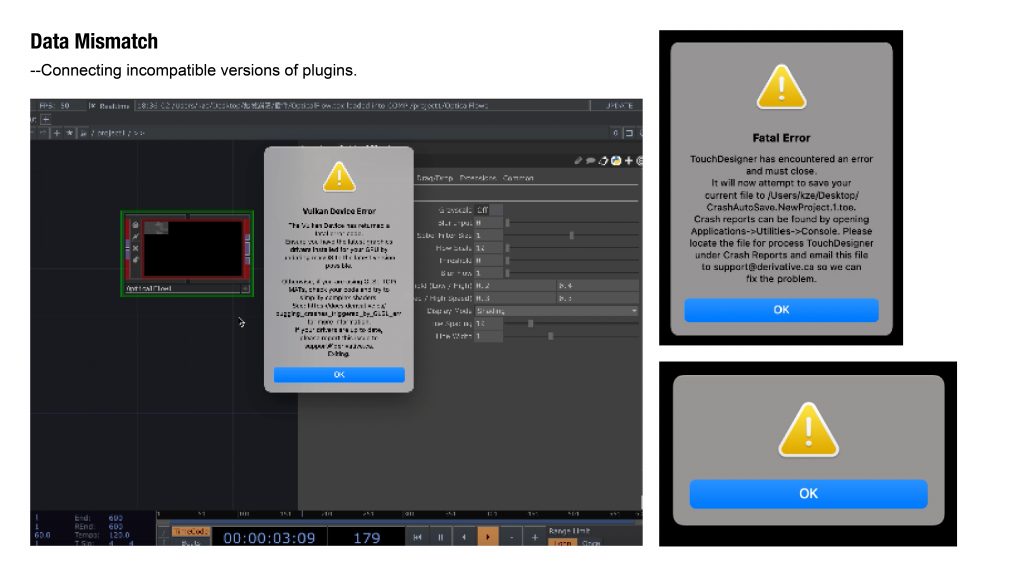Viewport: 1024px width, 576px height.
Task: Click the timecode display 00:00:03:09
Action: click(x=269, y=537)
